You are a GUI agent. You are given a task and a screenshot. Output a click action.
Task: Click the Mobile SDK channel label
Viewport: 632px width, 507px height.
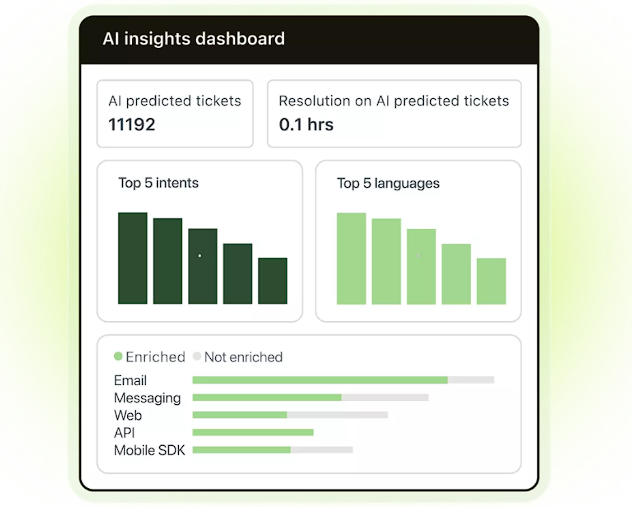(148, 450)
